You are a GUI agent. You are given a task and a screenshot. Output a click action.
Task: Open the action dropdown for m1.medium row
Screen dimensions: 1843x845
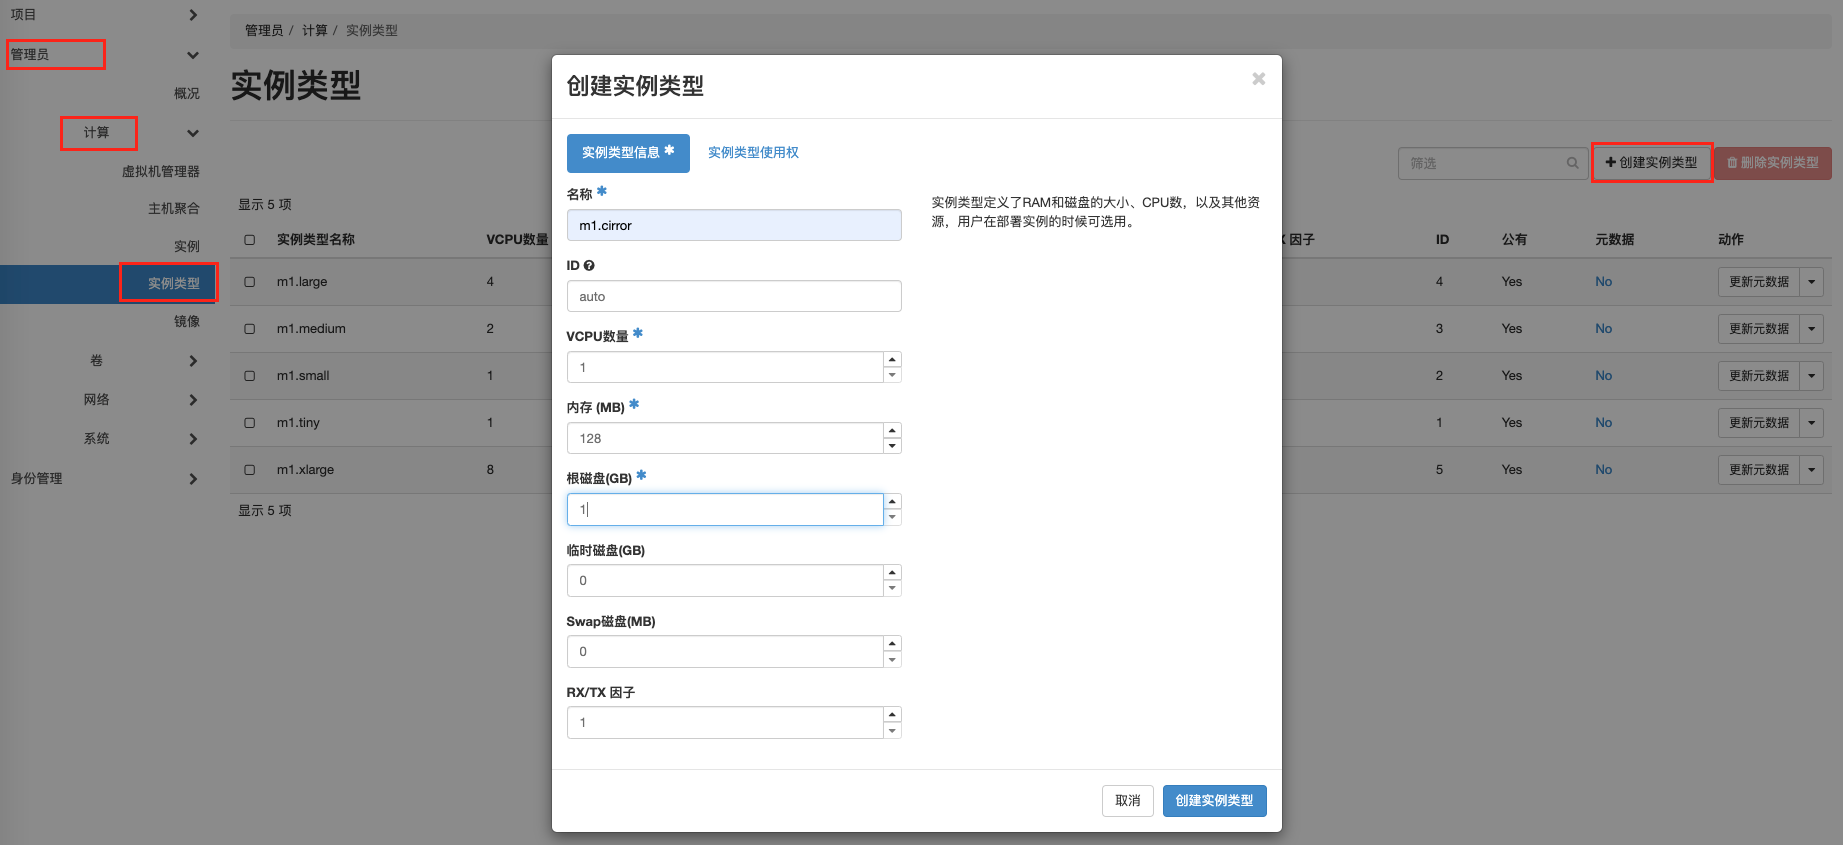pos(1811,329)
